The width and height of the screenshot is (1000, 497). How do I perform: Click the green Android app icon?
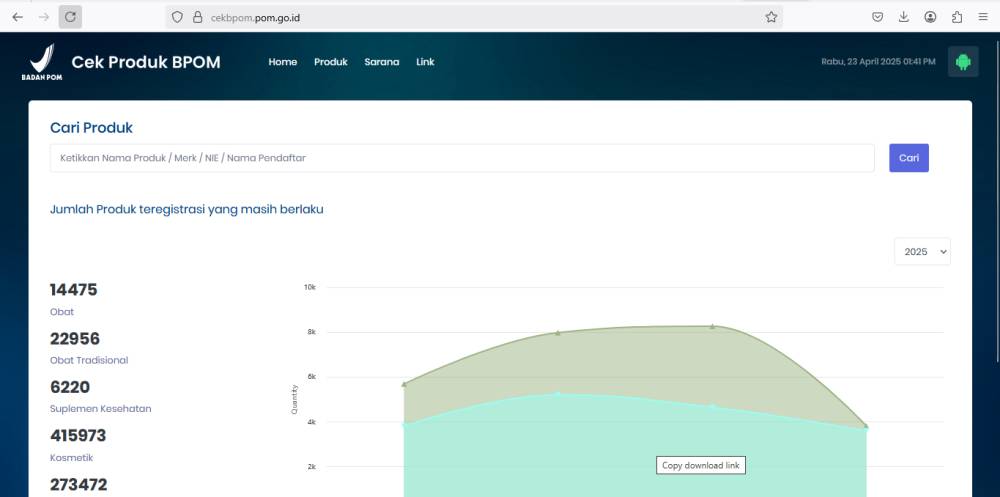click(963, 62)
